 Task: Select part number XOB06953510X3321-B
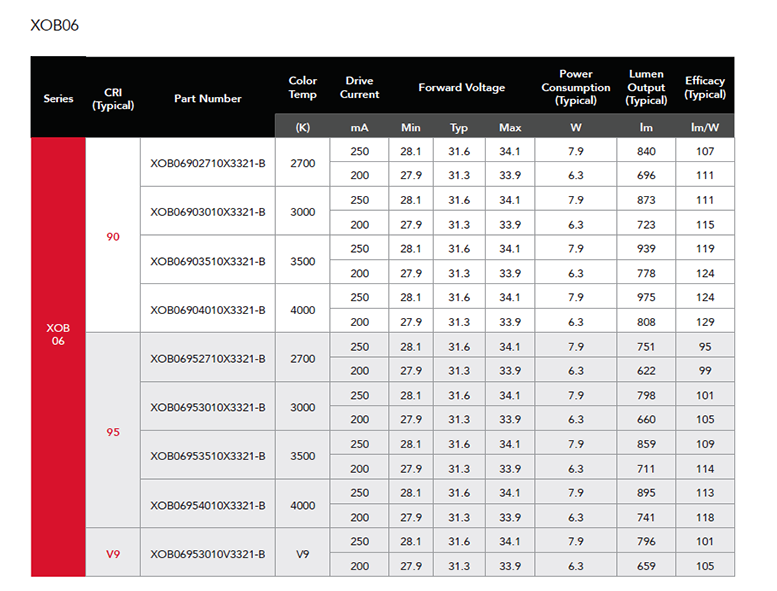click(208, 456)
